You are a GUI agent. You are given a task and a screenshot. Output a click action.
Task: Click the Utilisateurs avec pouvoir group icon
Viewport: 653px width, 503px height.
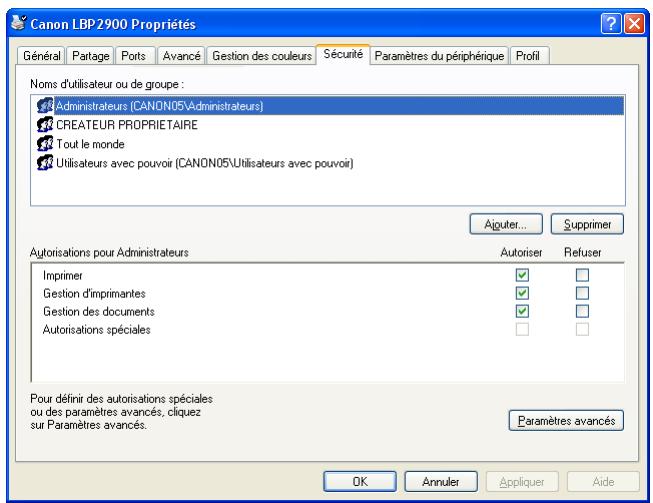pos(45,163)
